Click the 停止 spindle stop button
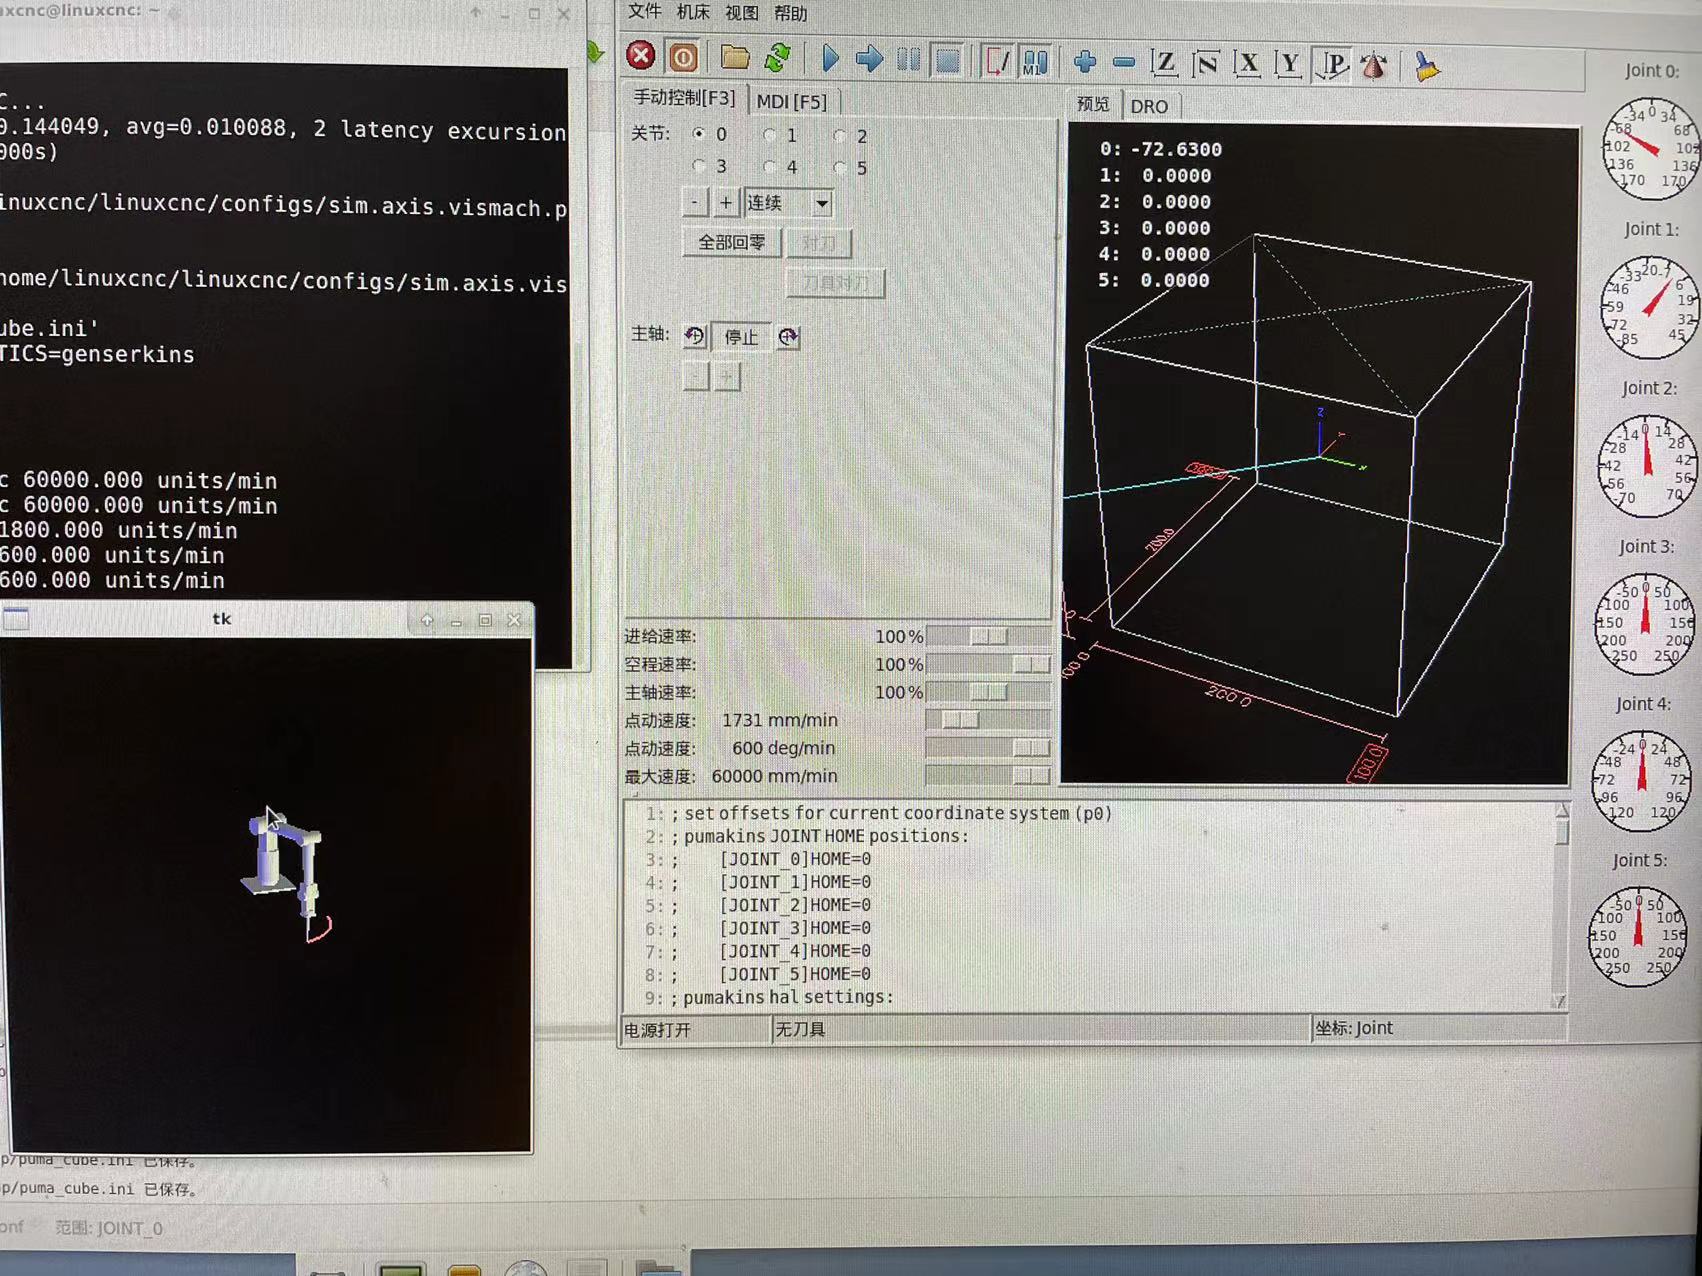Screen dimensions: 1702x1276 (741, 337)
